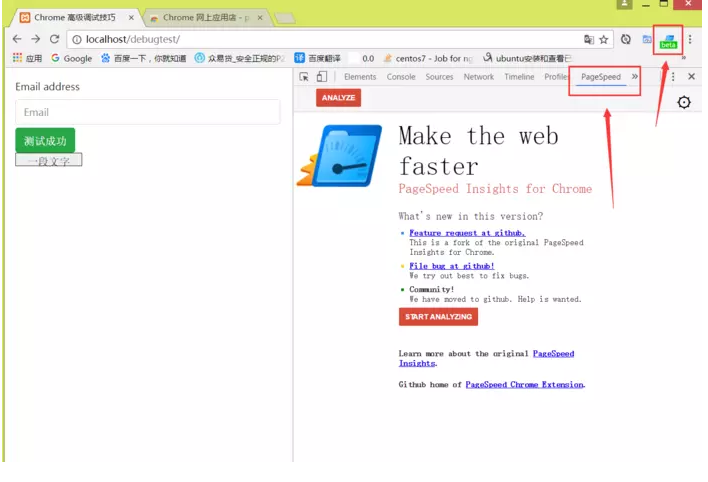Open the 0.0 bookmark

pos(363,58)
